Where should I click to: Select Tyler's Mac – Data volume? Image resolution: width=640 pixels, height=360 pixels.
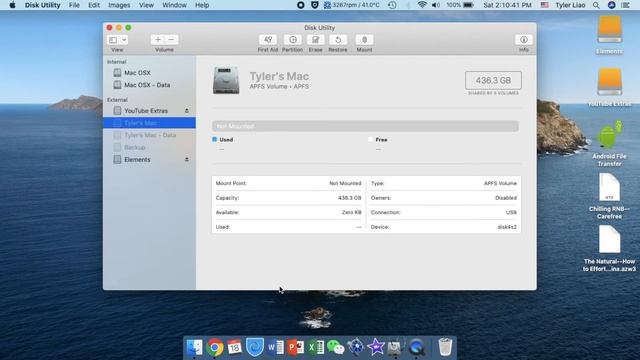coord(149,135)
